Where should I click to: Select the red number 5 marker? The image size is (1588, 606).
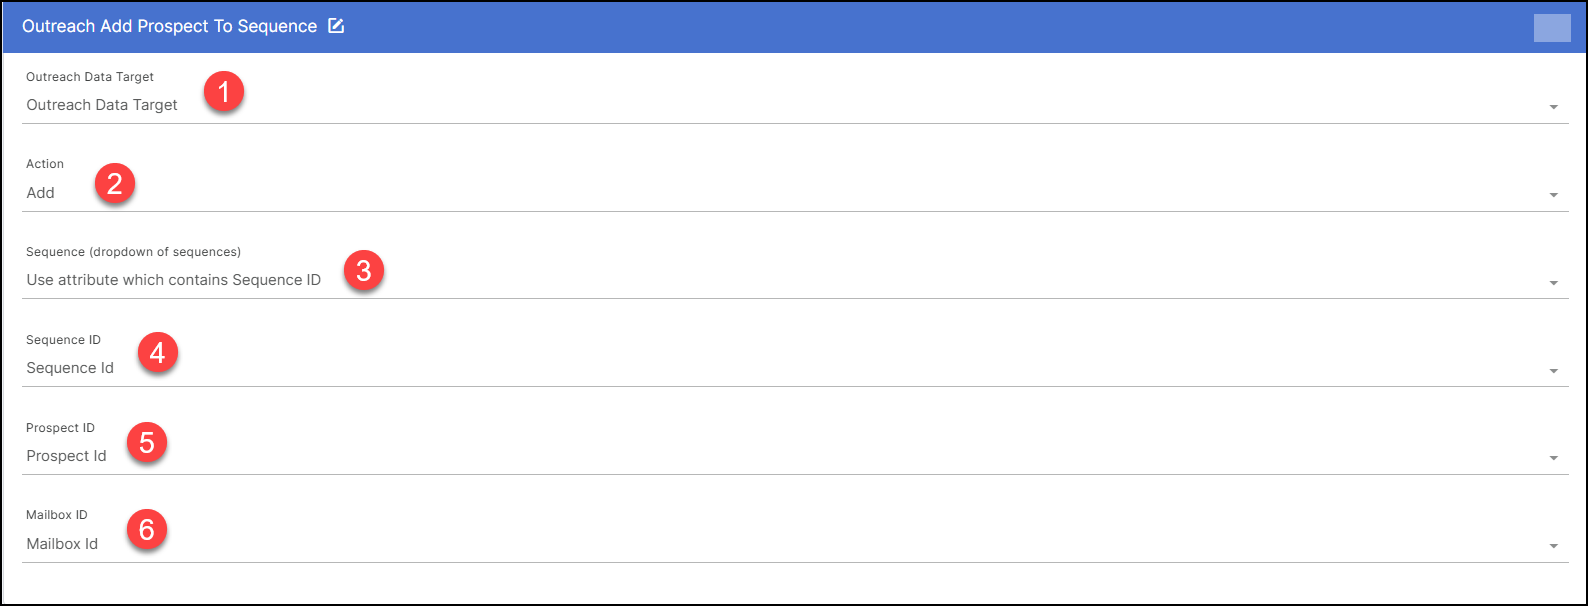click(x=147, y=442)
